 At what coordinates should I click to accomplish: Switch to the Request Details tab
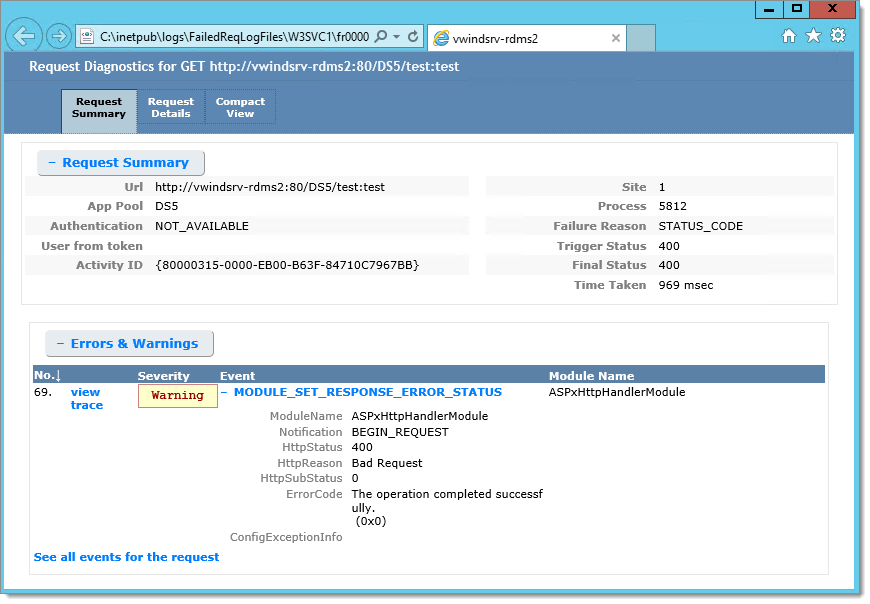pyautogui.click(x=171, y=108)
